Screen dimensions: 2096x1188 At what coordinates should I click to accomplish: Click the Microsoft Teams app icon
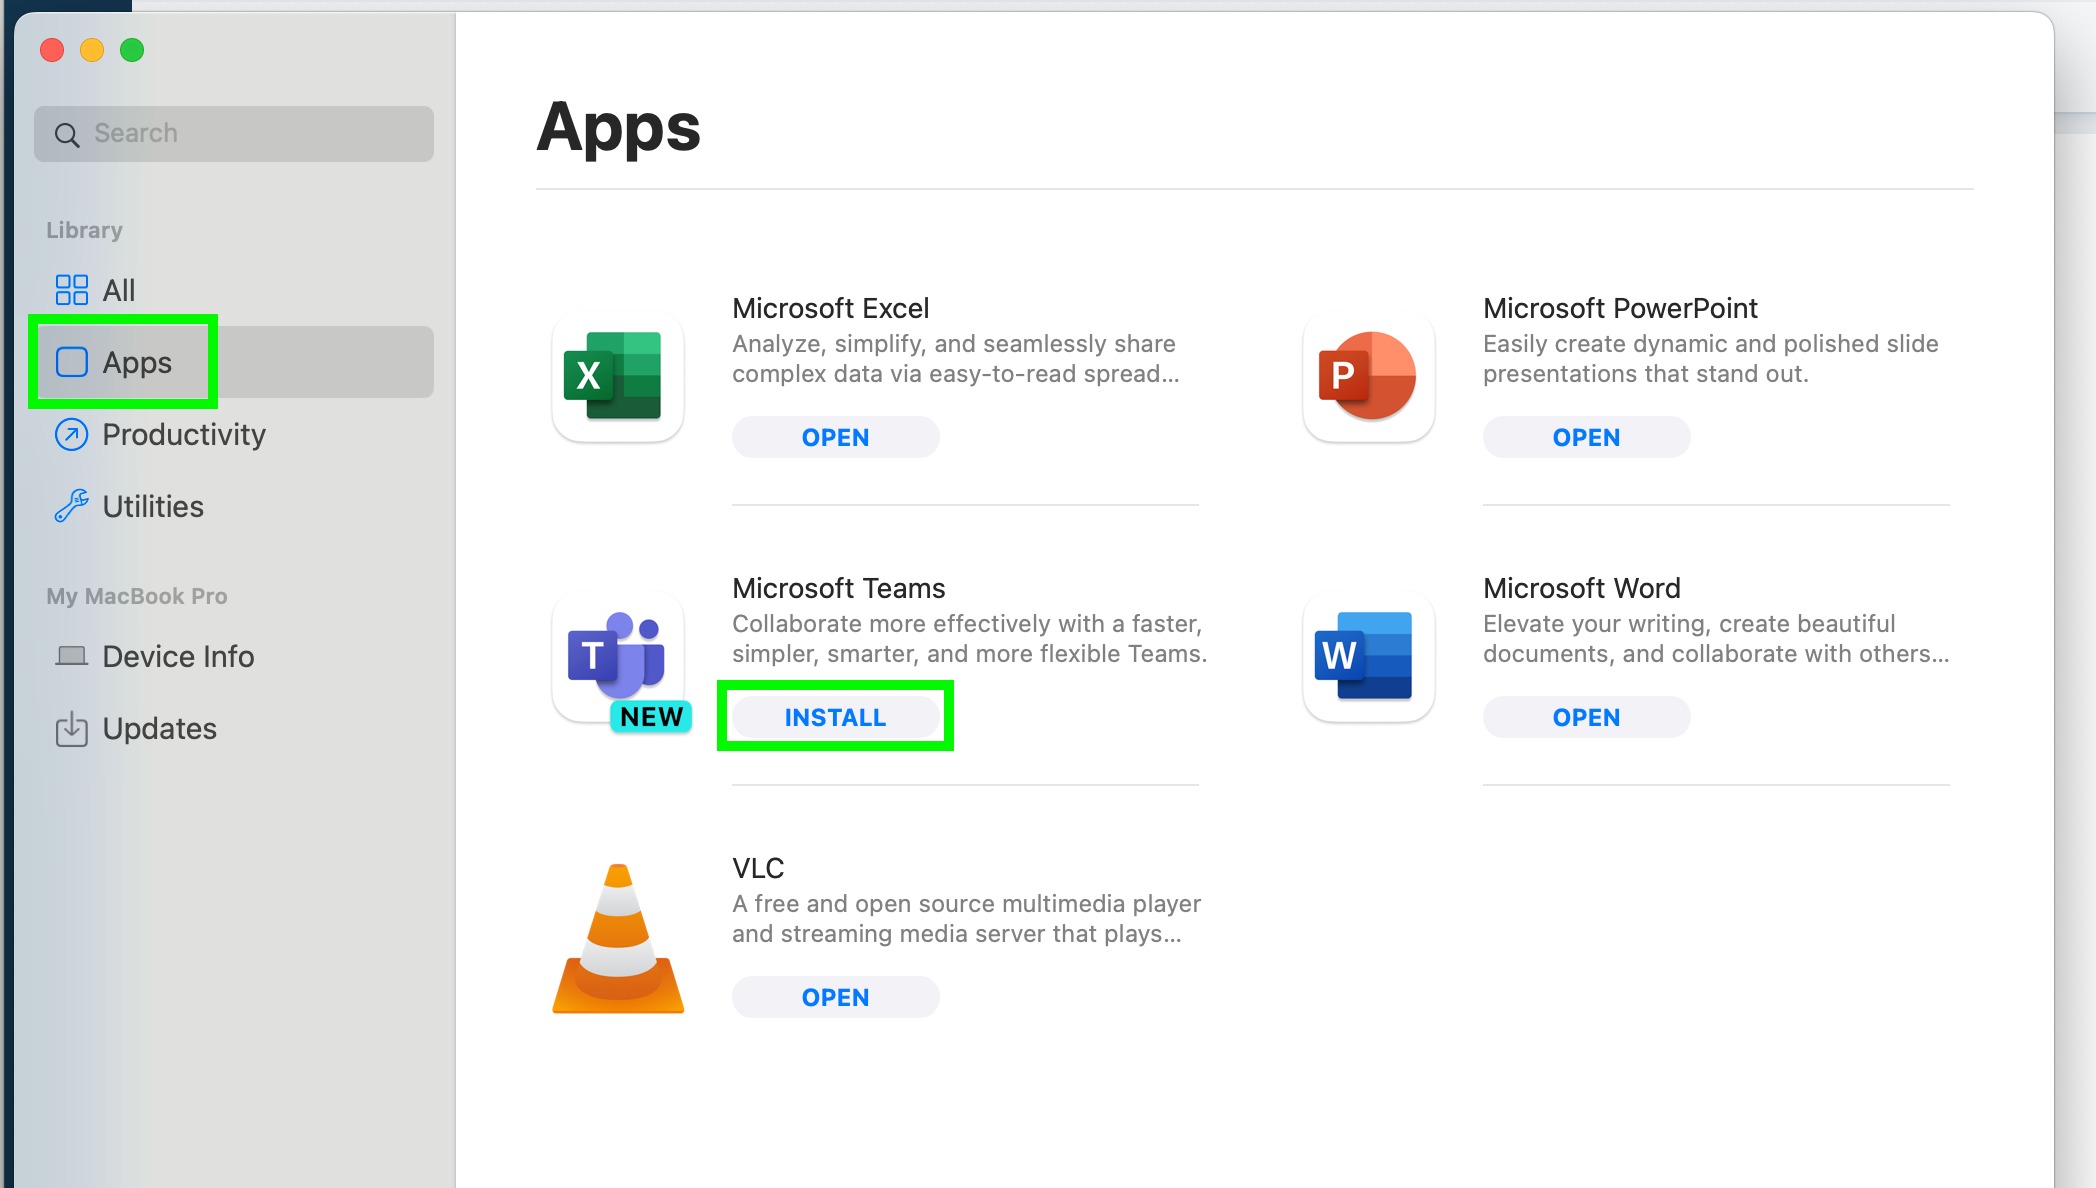(617, 656)
